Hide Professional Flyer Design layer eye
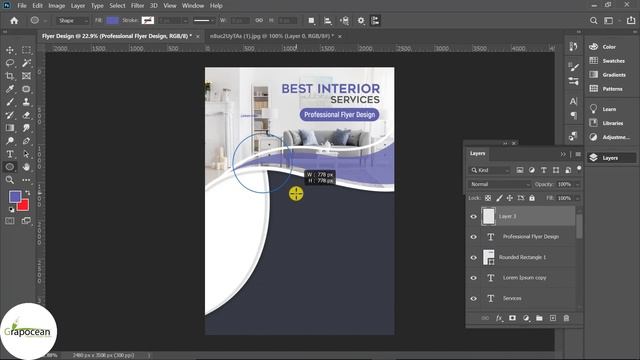Viewport: 640px width, 360px height. (x=473, y=237)
